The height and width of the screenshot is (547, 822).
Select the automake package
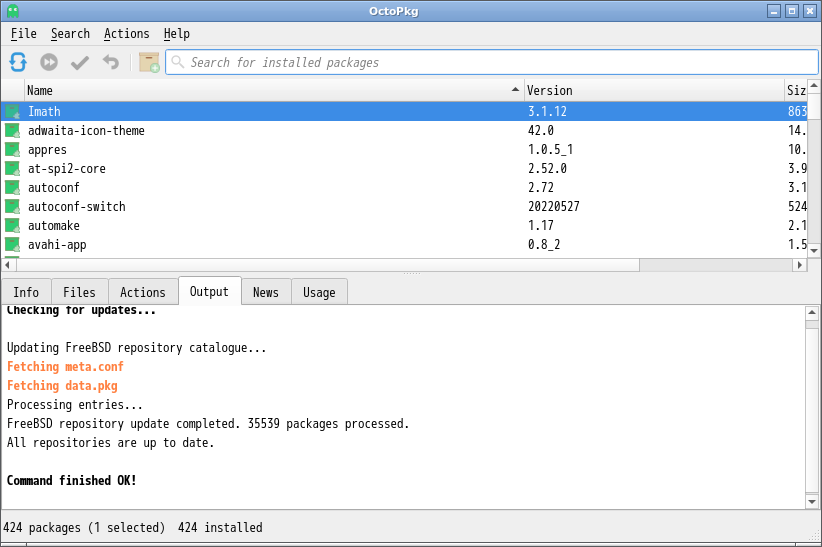pyautogui.click(x=404, y=226)
